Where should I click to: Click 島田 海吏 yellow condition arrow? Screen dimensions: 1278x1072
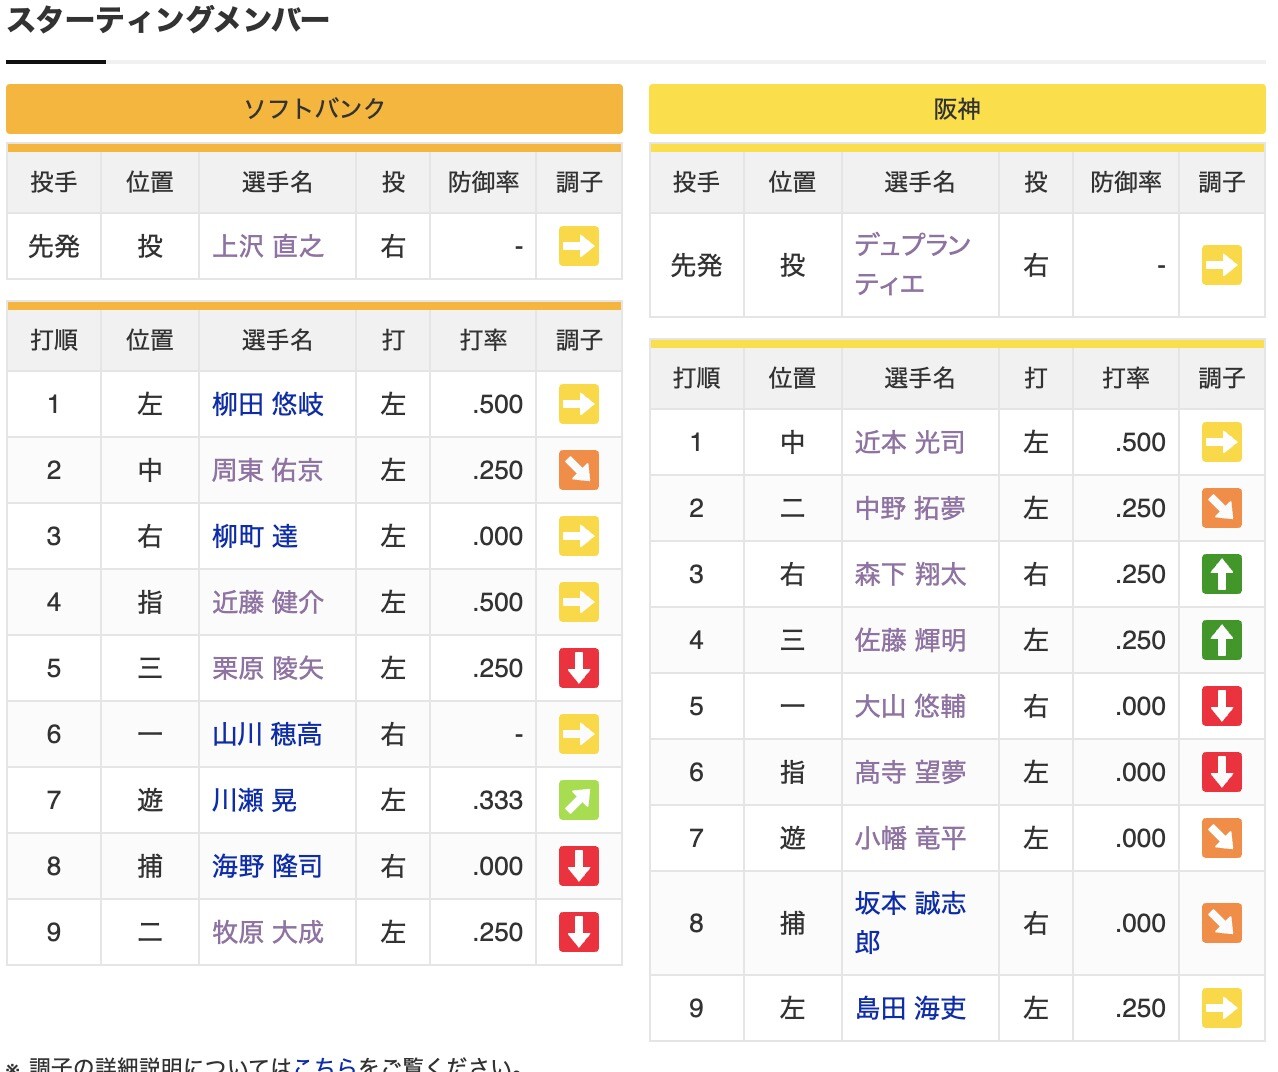pos(1222,1008)
